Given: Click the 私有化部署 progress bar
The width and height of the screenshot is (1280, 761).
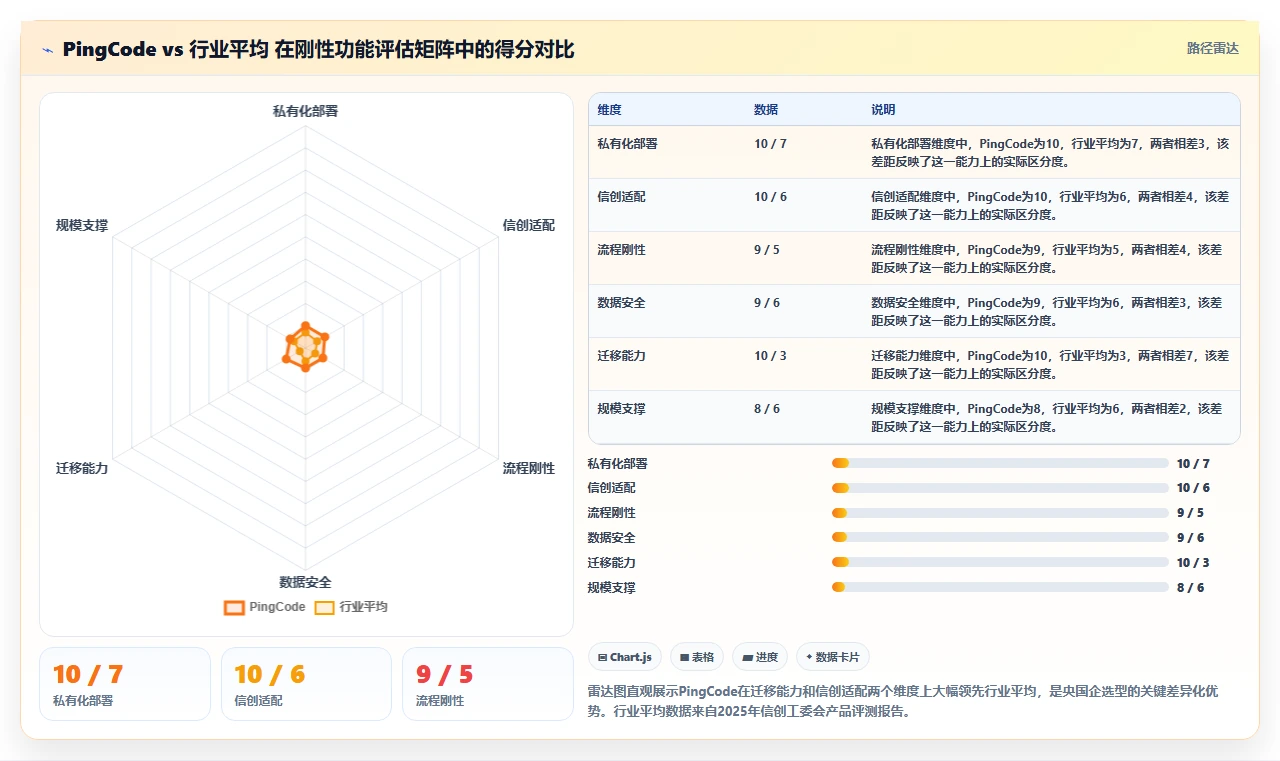Looking at the screenshot, I should [1000, 463].
